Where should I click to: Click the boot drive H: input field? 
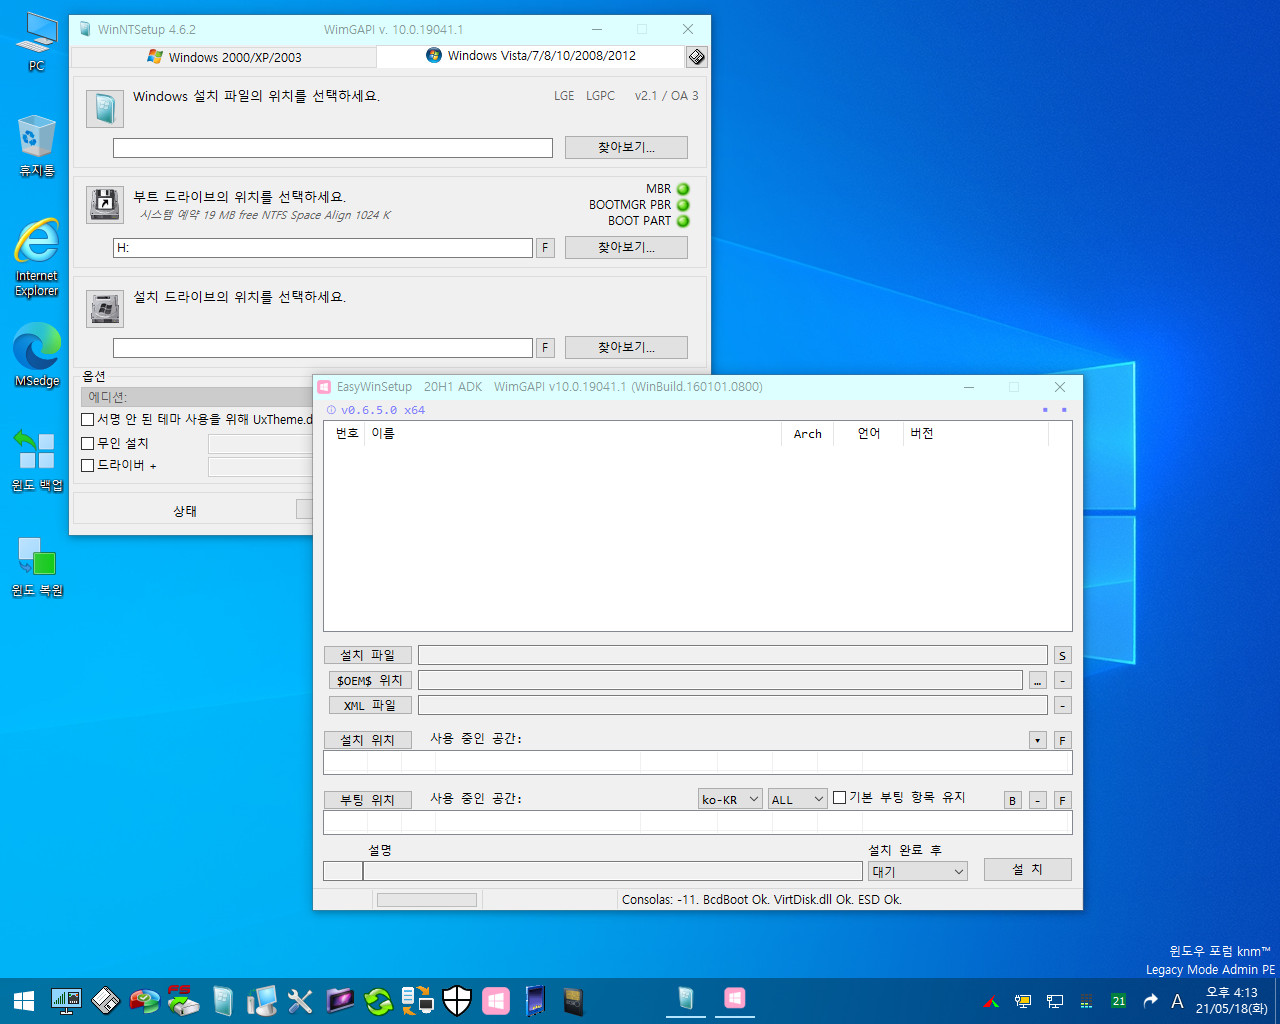323,247
